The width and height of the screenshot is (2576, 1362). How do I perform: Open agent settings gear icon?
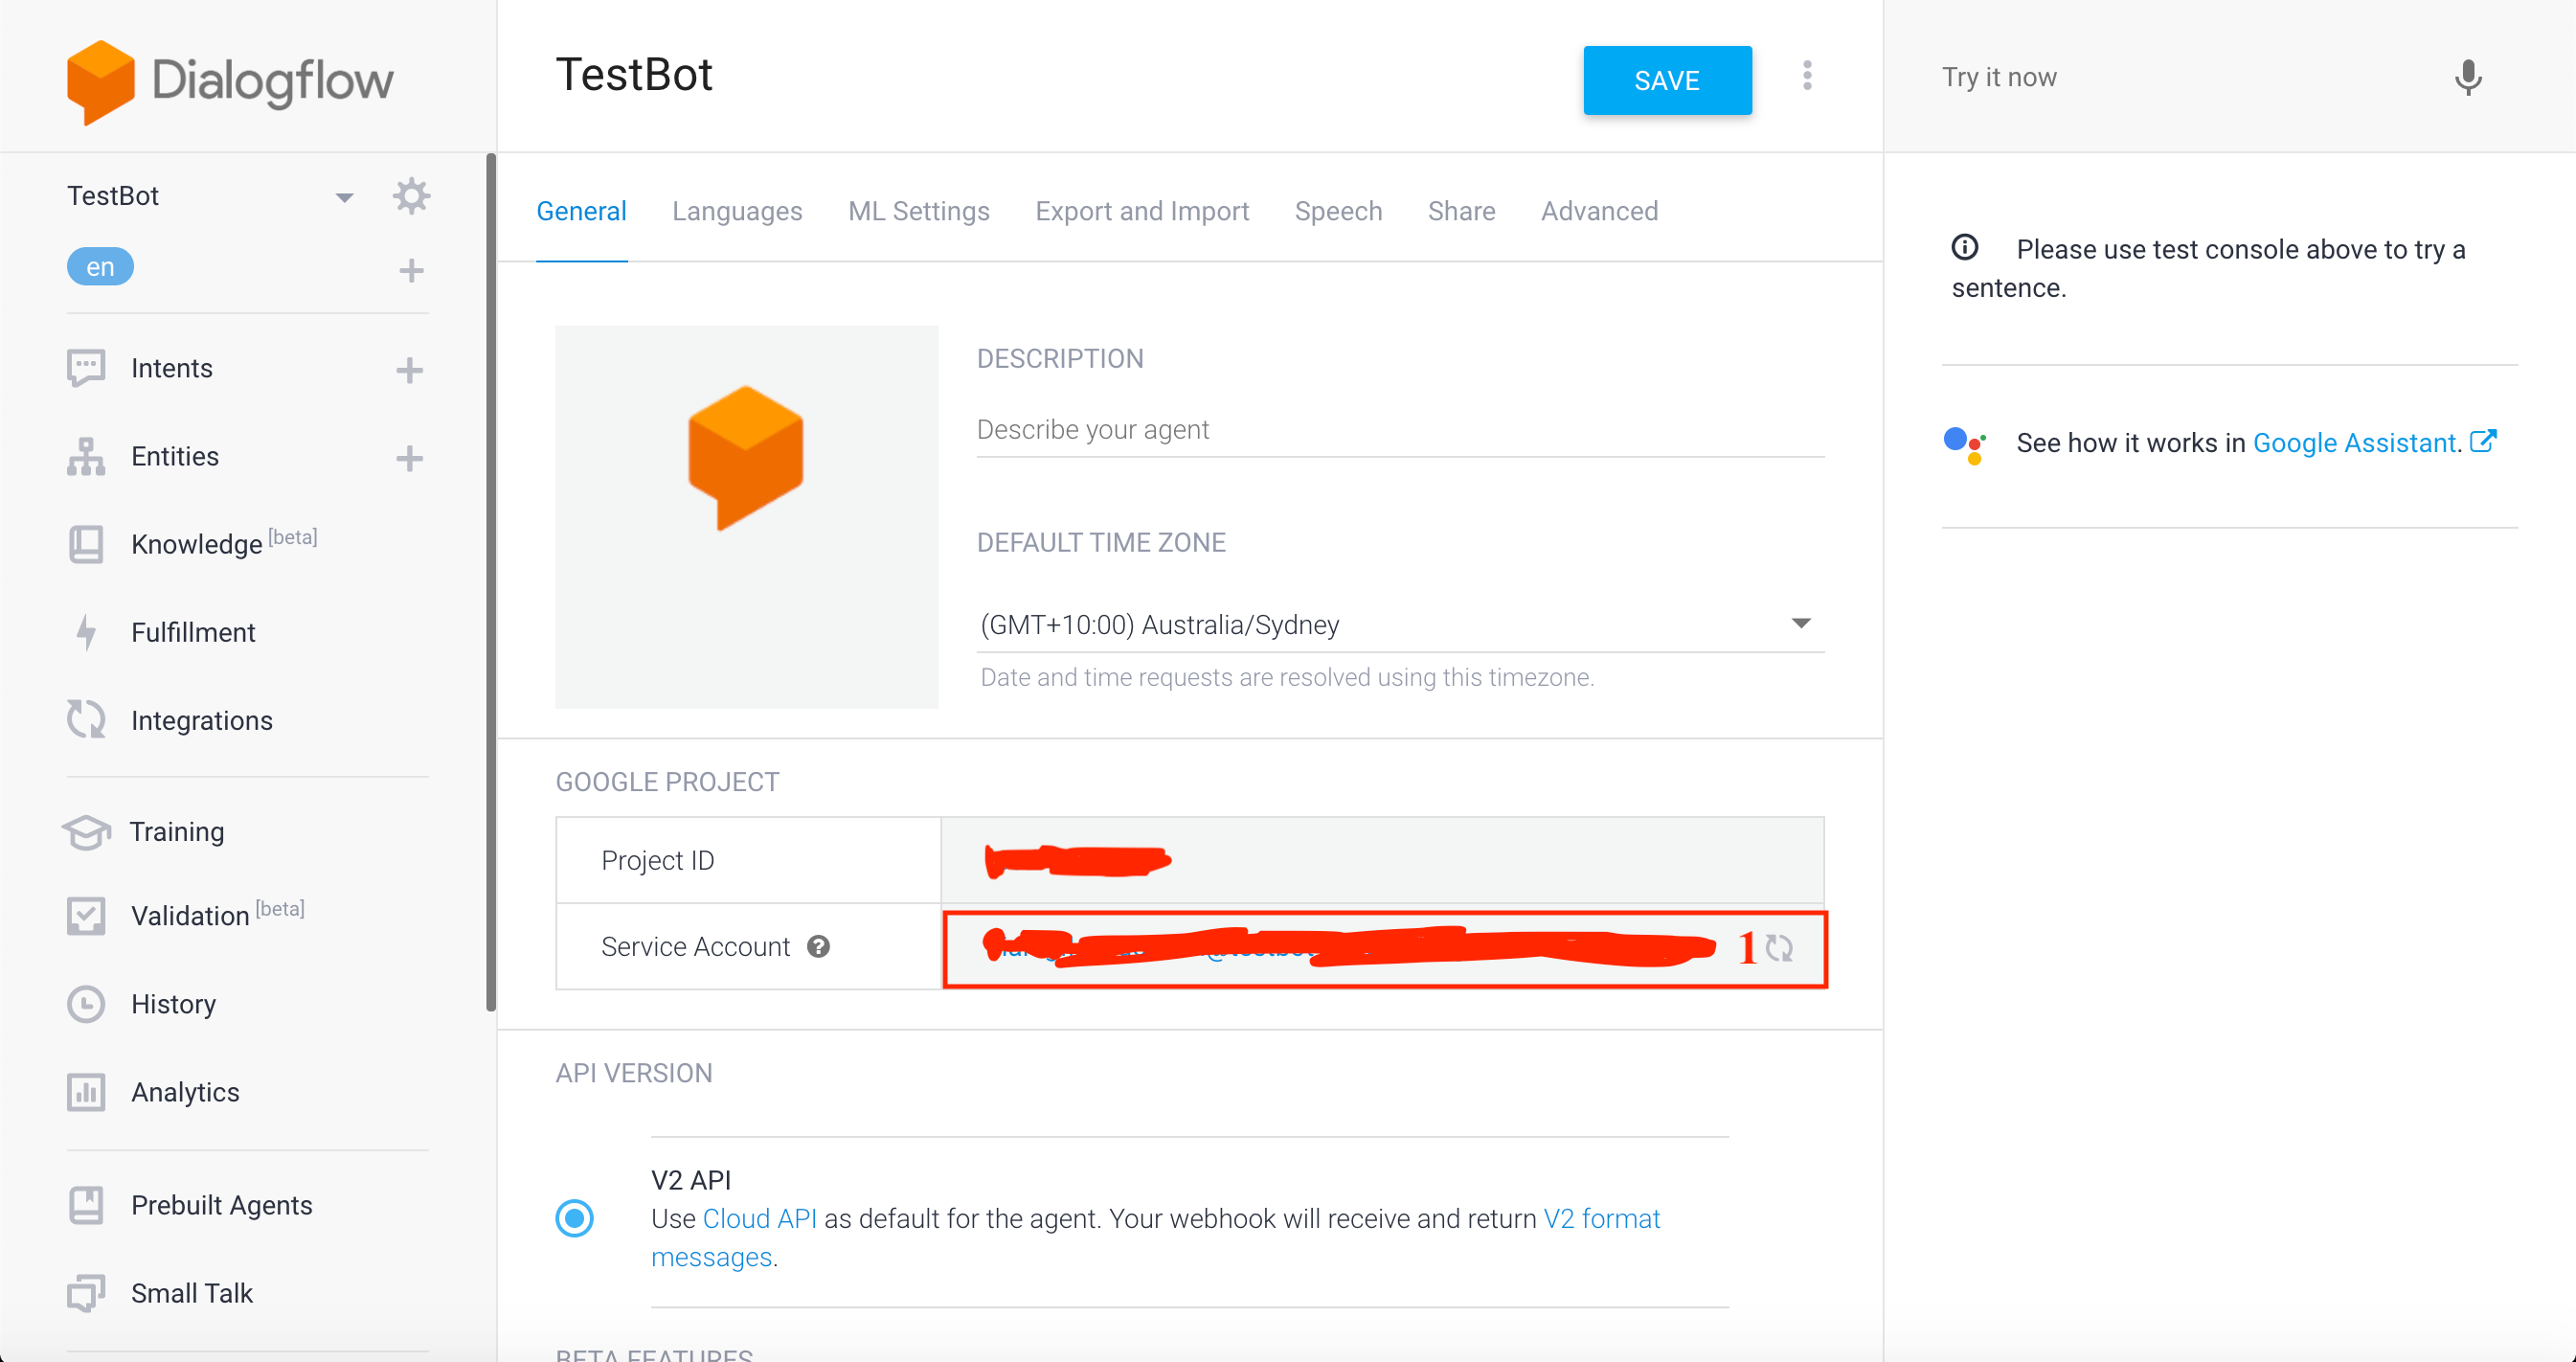[x=411, y=196]
